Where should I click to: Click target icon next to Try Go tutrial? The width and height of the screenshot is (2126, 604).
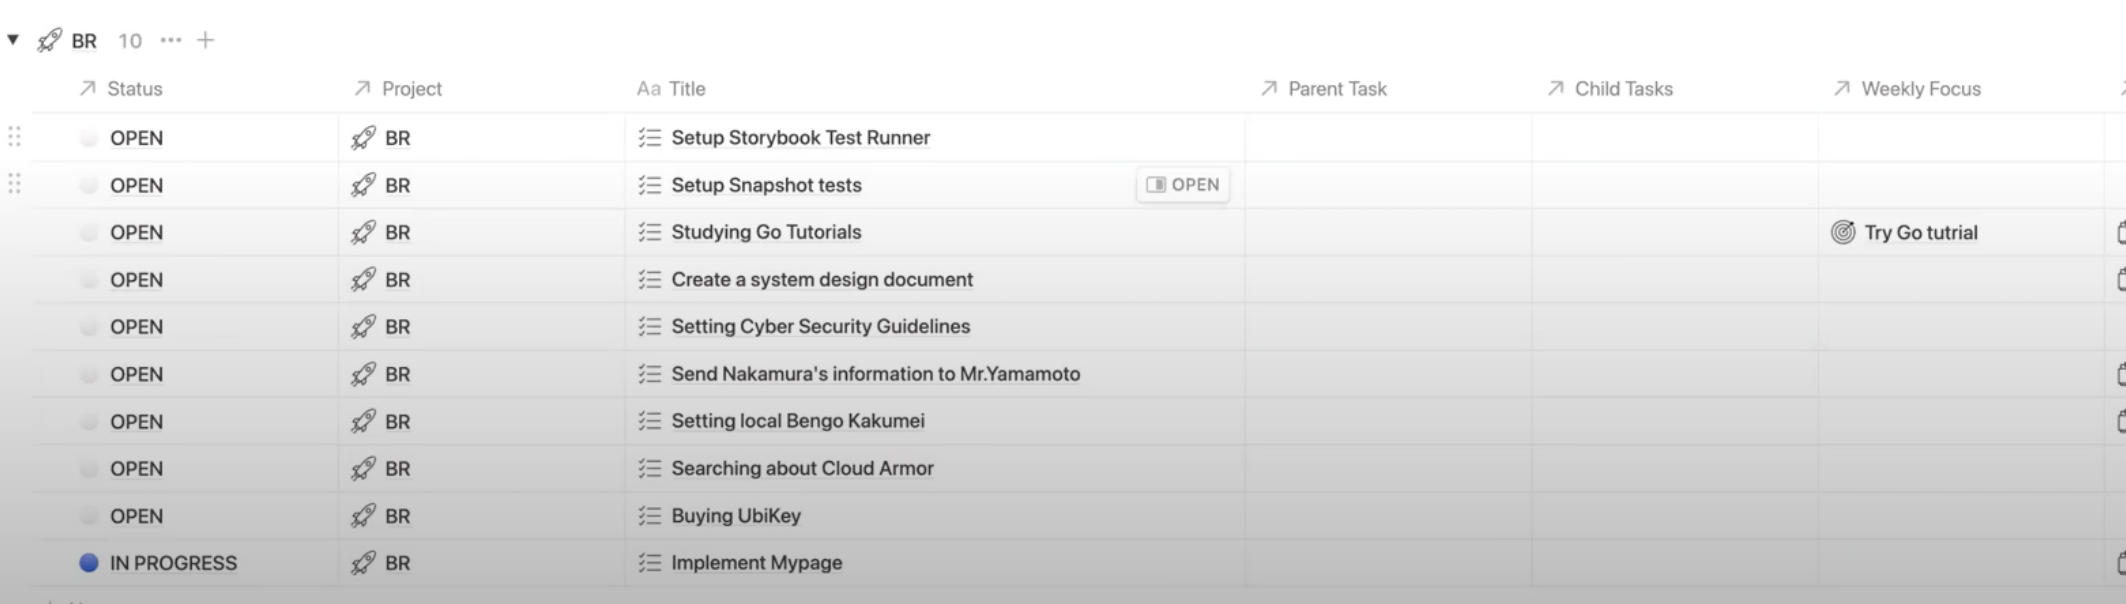pyautogui.click(x=1843, y=232)
